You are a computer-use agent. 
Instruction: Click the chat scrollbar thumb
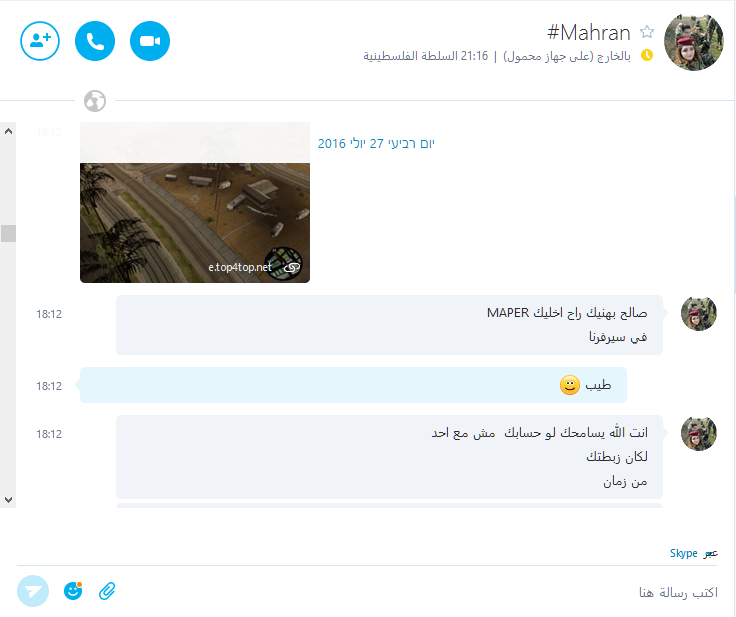(x=8, y=233)
